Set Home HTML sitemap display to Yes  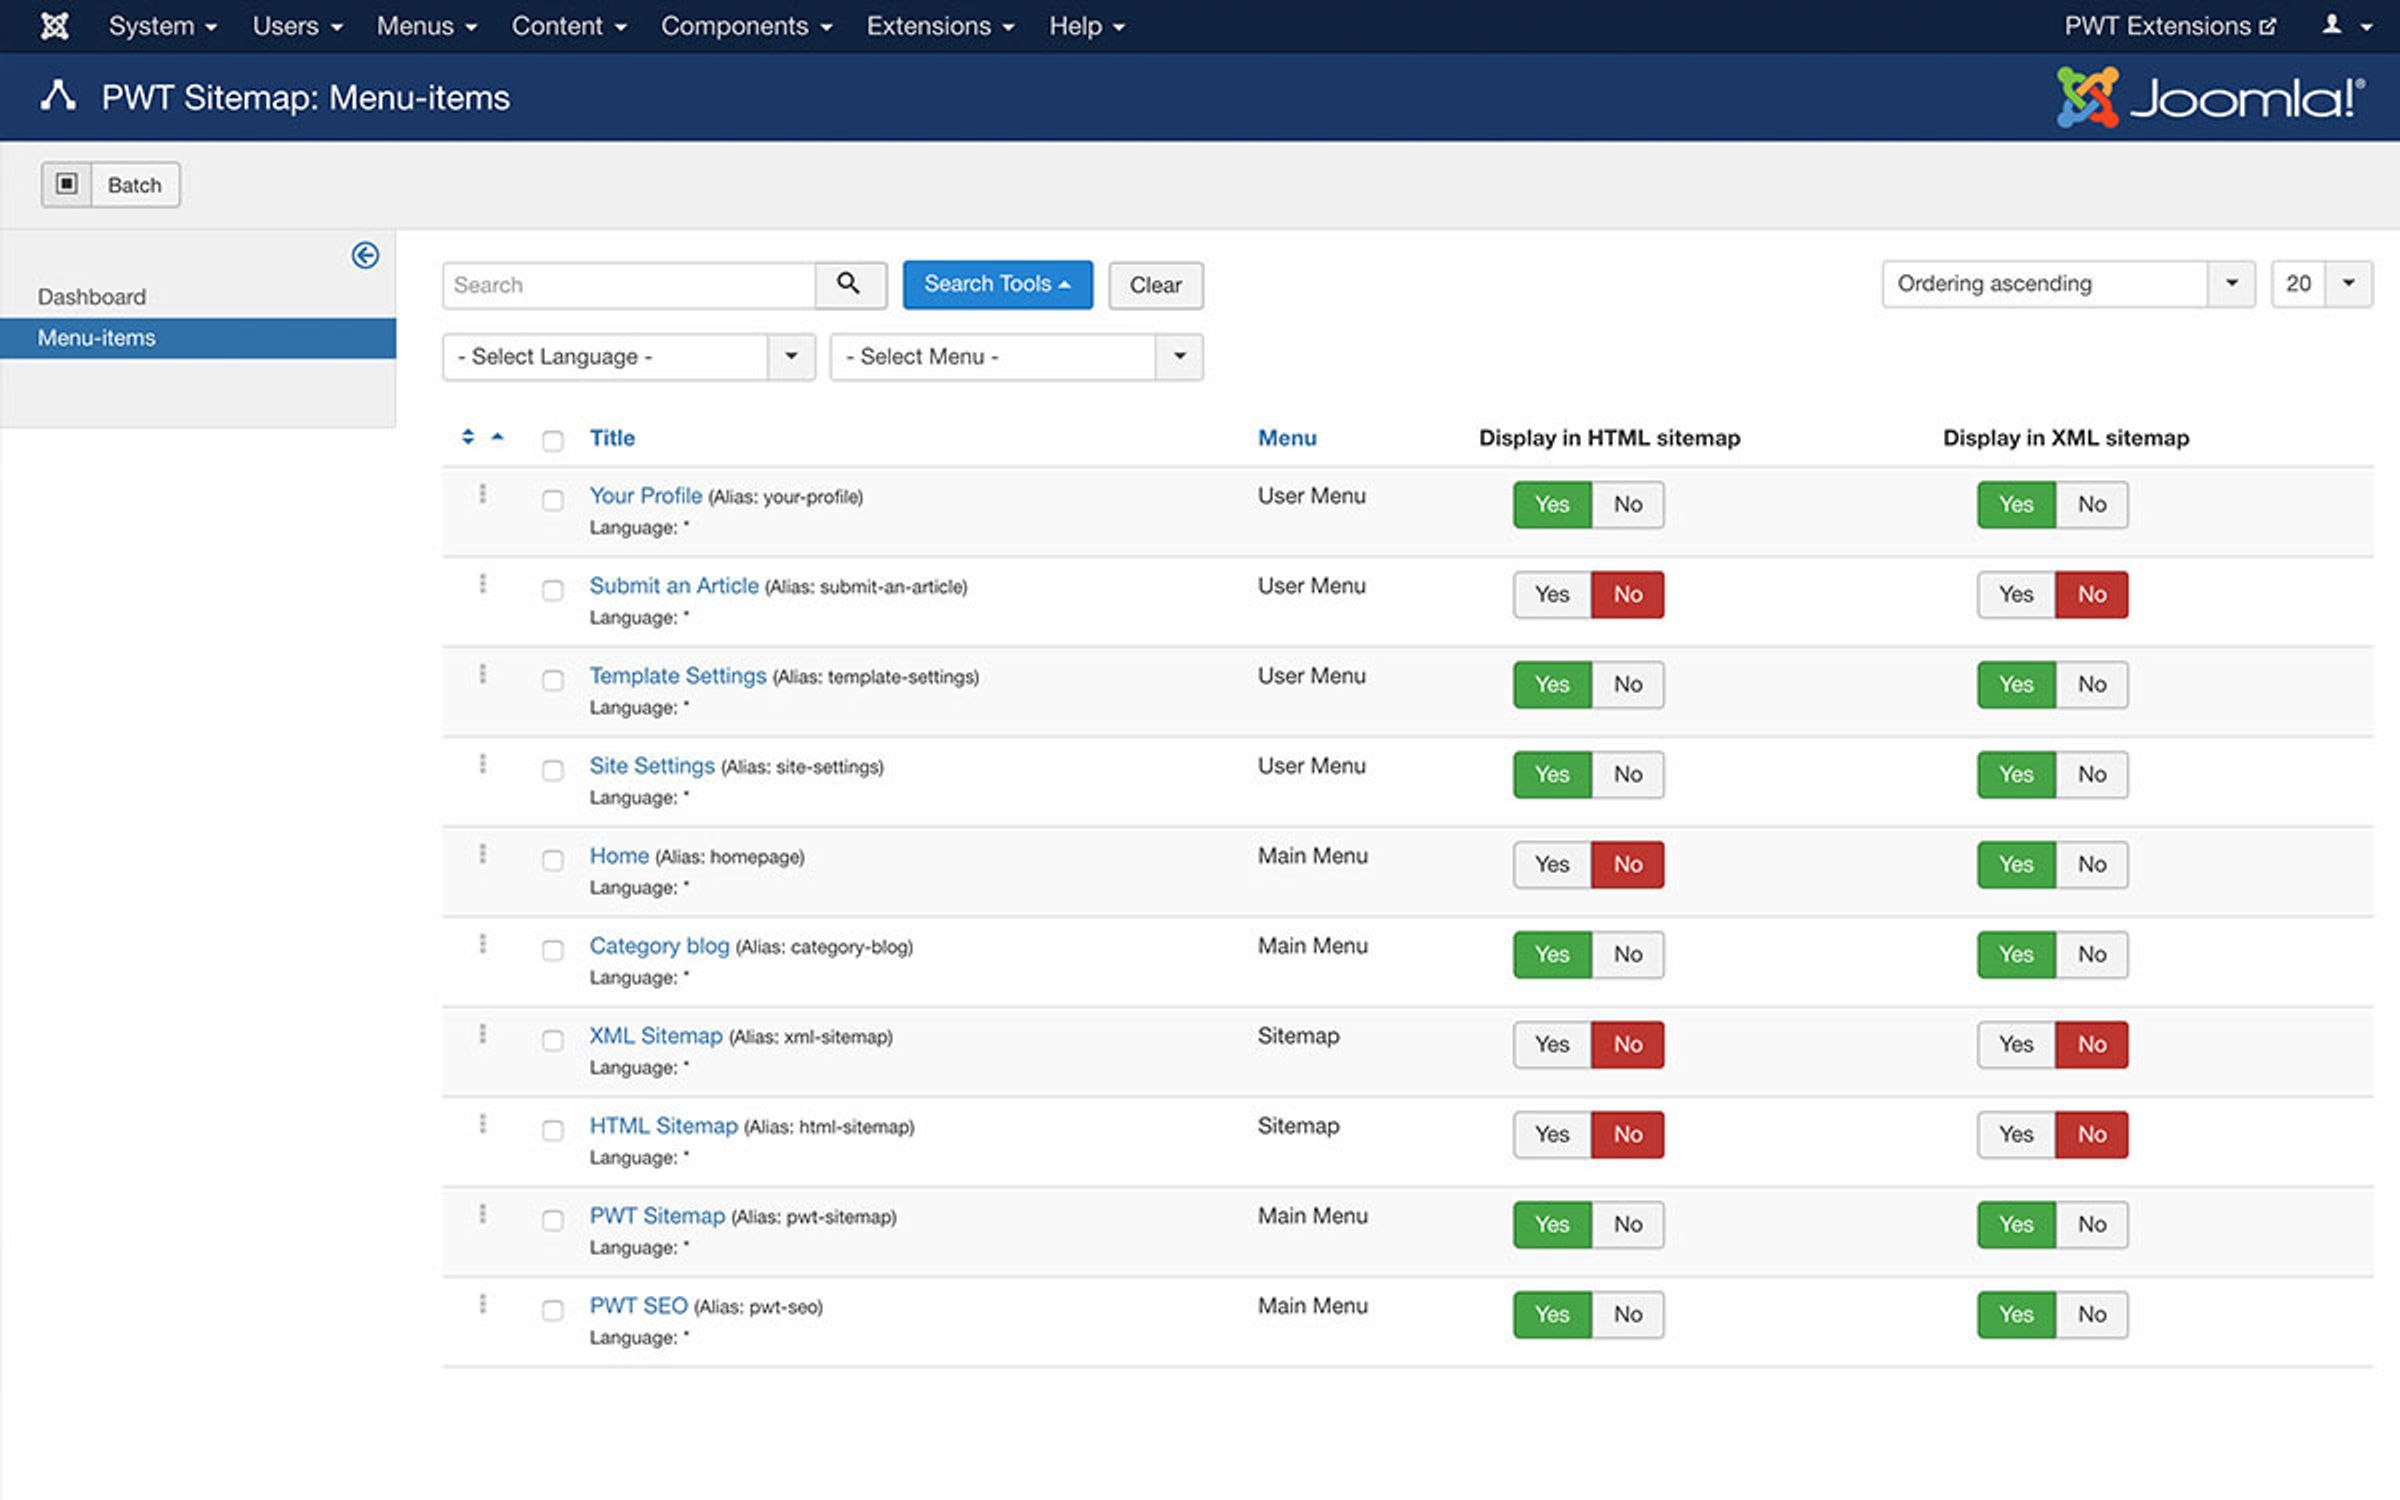click(x=1552, y=864)
